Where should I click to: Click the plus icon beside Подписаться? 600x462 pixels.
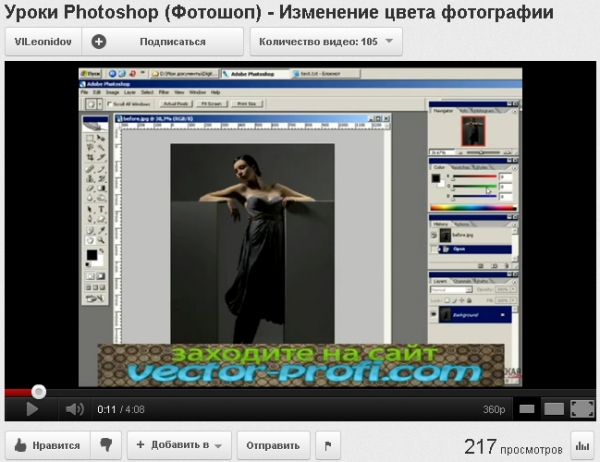click(x=99, y=41)
